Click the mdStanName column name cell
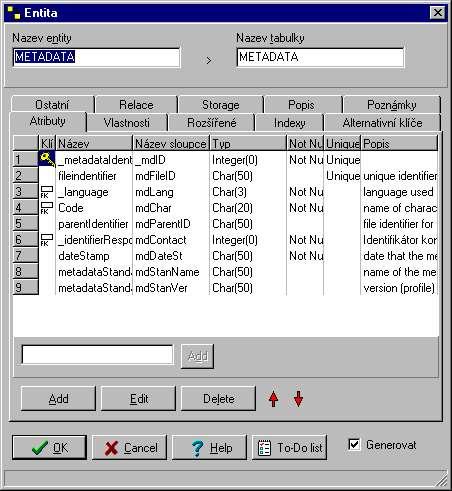The height and width of the screenshot is (491, 452). tap(171, 272)
